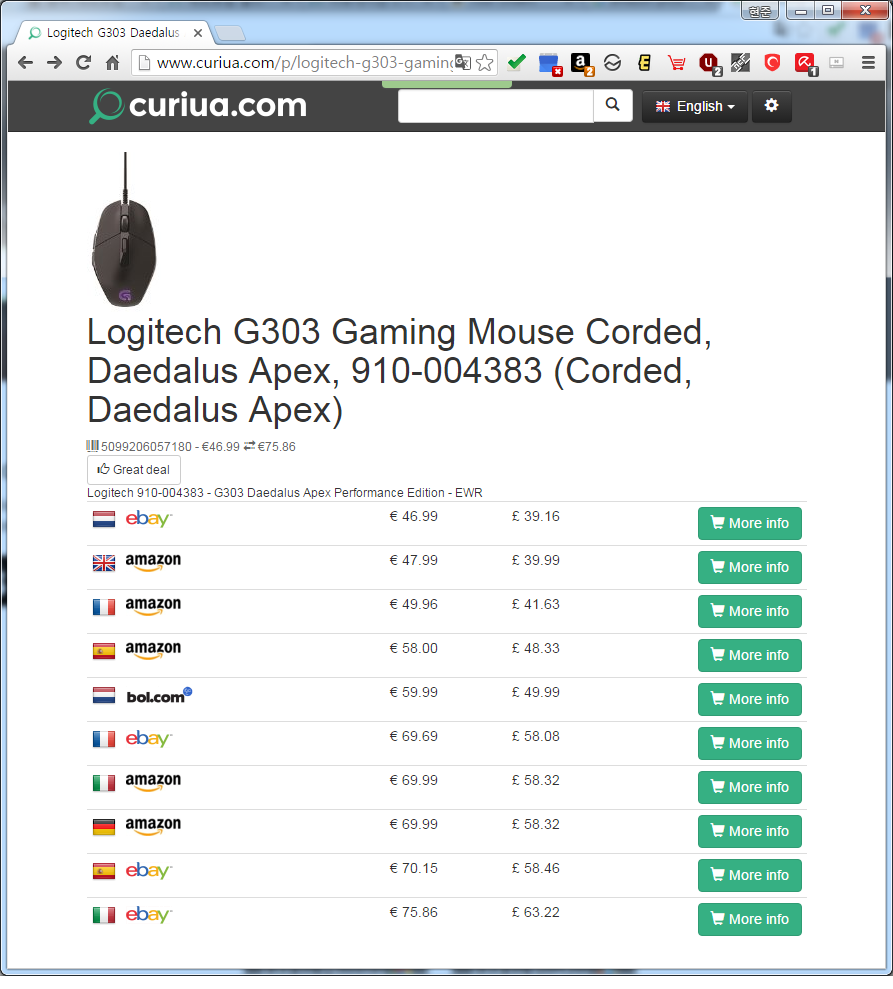
Task: Reload the page
Action: click(x=84, y=63)
